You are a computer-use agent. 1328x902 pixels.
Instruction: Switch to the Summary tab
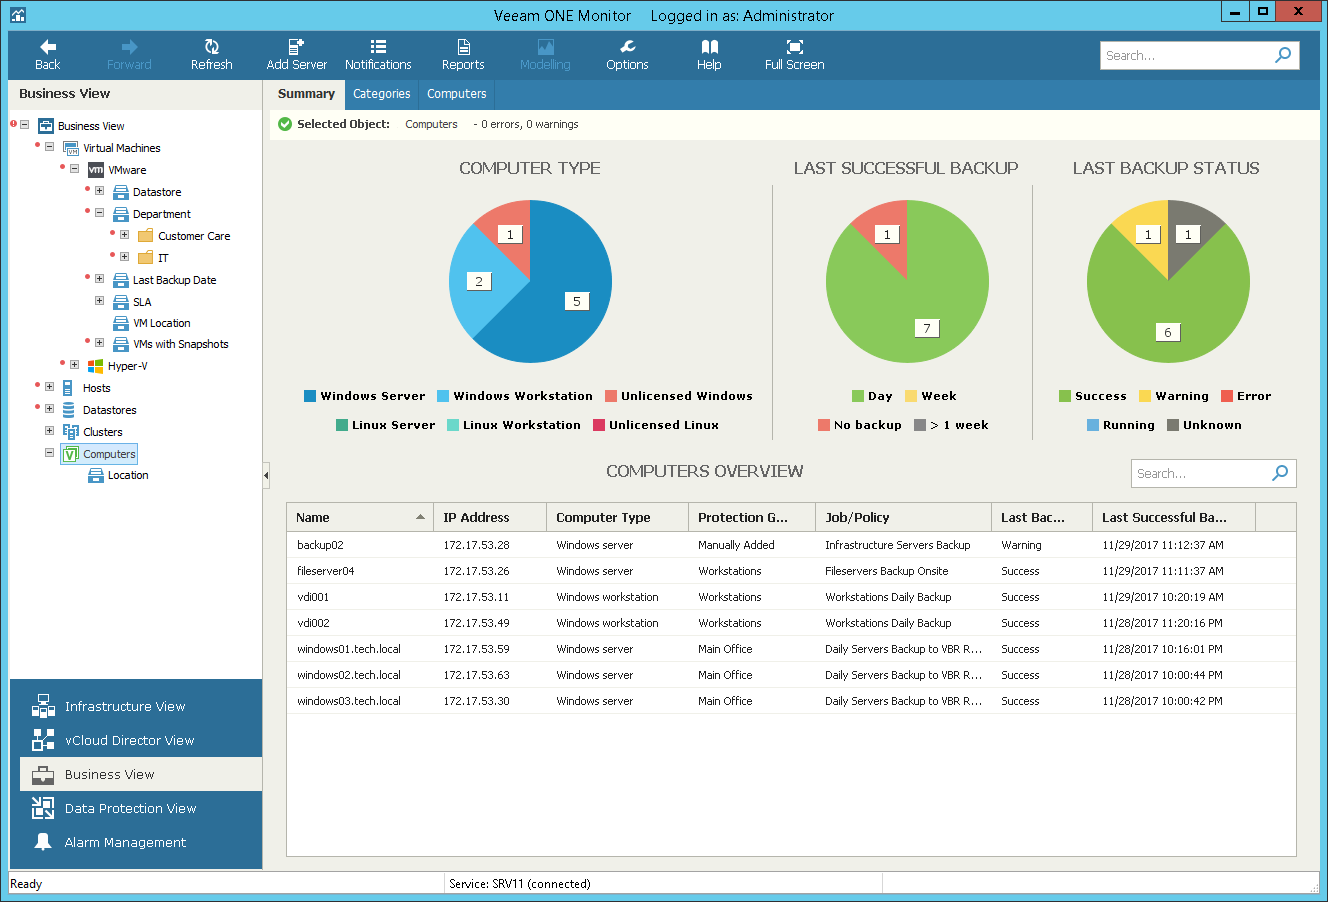pos(306,94)
